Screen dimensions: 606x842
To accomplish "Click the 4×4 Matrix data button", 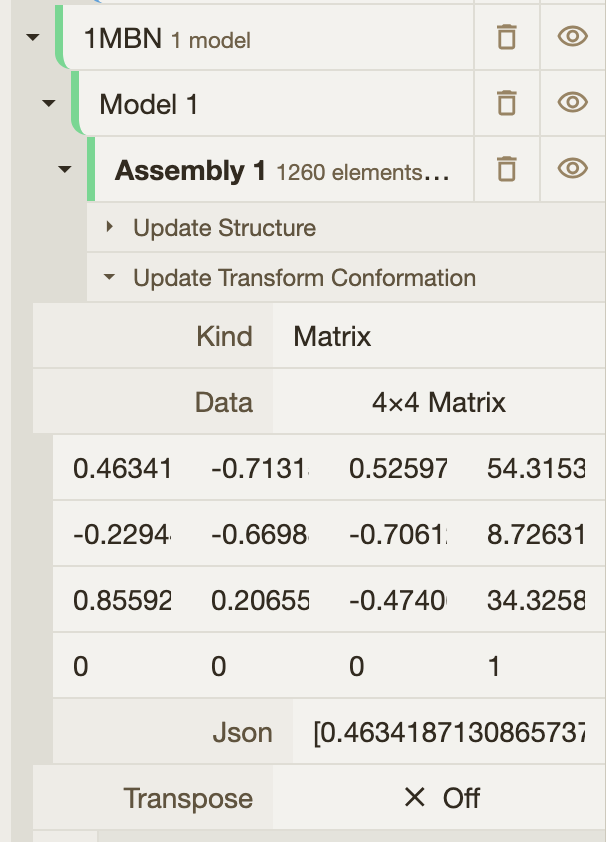I will (438, 402).
